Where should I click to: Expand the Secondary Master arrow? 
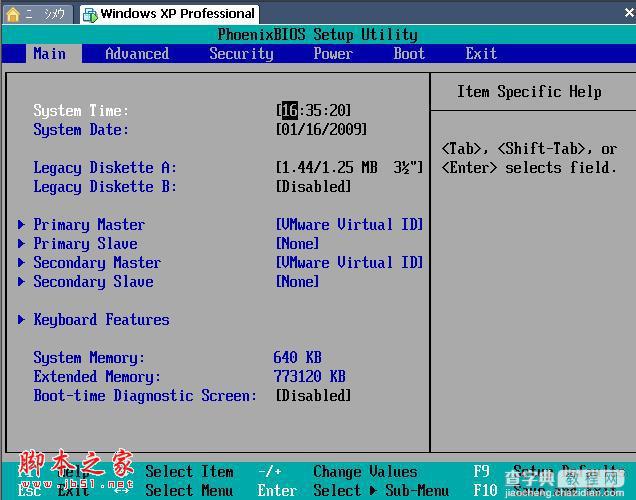point(21,262)
